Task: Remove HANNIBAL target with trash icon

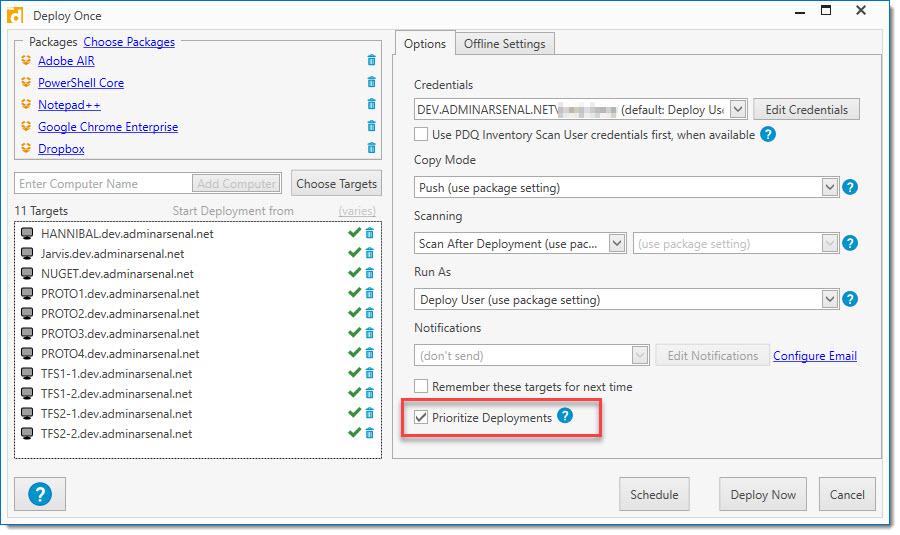Action: 370,233
